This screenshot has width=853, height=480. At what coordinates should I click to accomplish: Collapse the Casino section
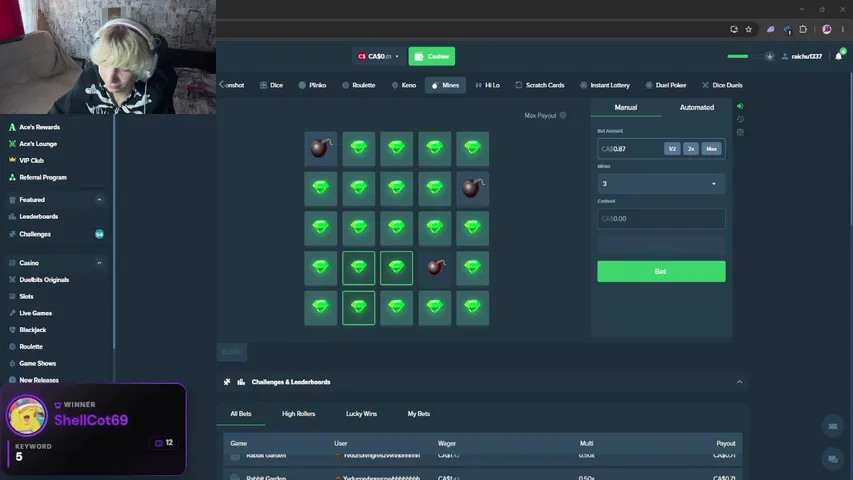tap(99, 263)
